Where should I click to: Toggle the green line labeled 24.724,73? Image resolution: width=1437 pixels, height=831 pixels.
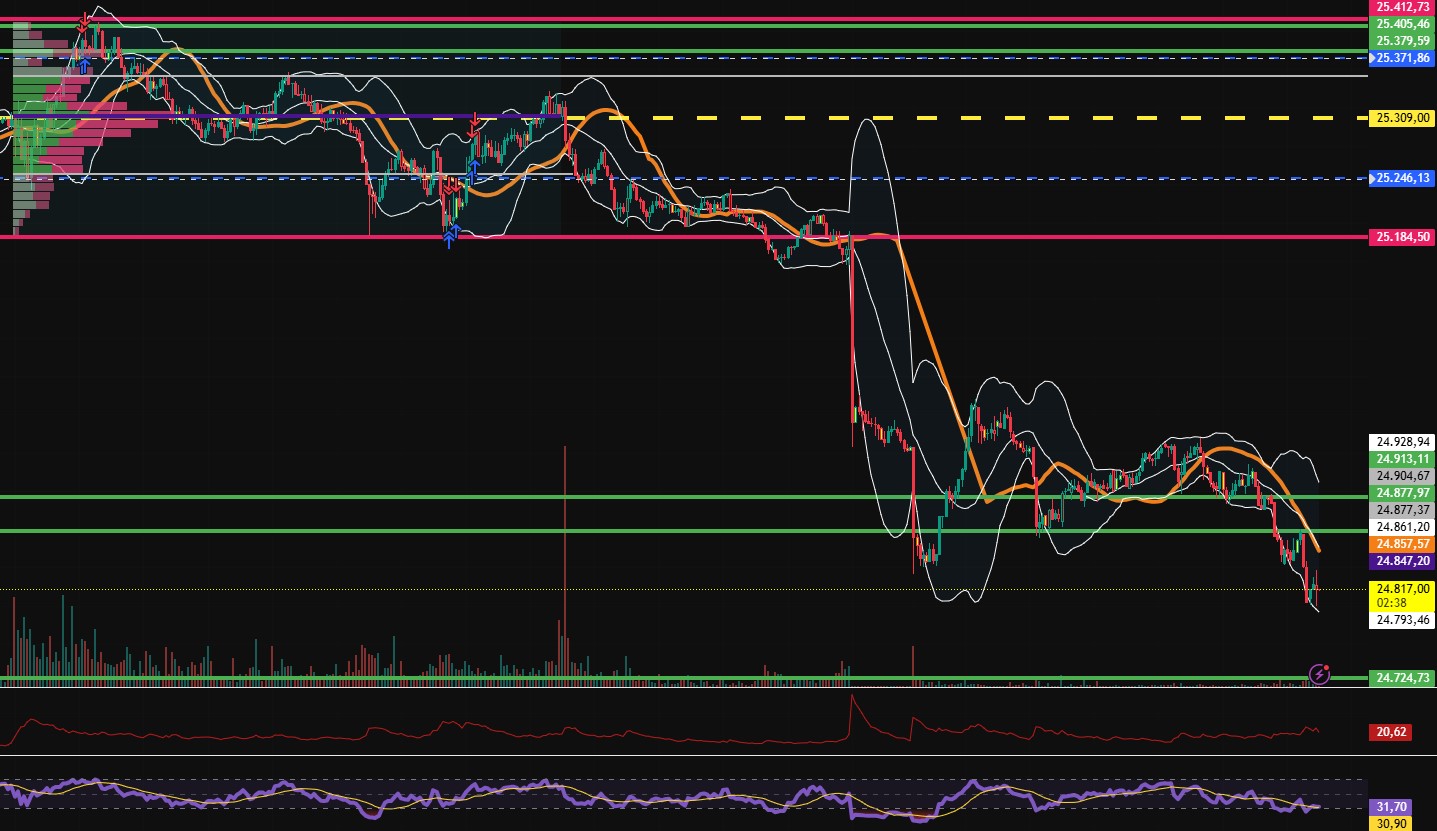point(1402,677)
